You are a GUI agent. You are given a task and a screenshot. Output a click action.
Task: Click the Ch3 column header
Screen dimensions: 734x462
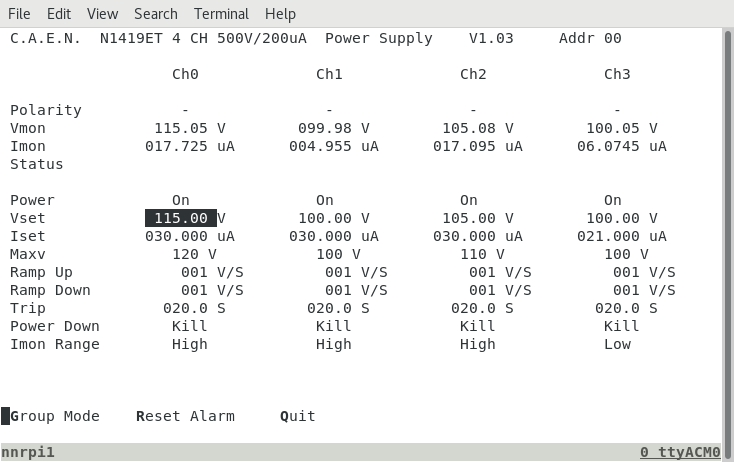(617, 74)
